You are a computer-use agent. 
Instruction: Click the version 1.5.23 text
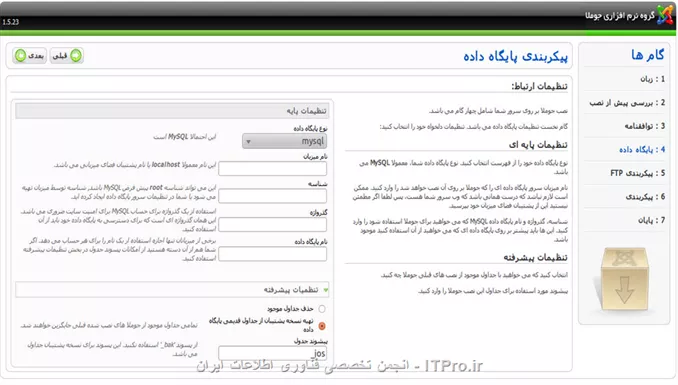(x=11, y=22)
